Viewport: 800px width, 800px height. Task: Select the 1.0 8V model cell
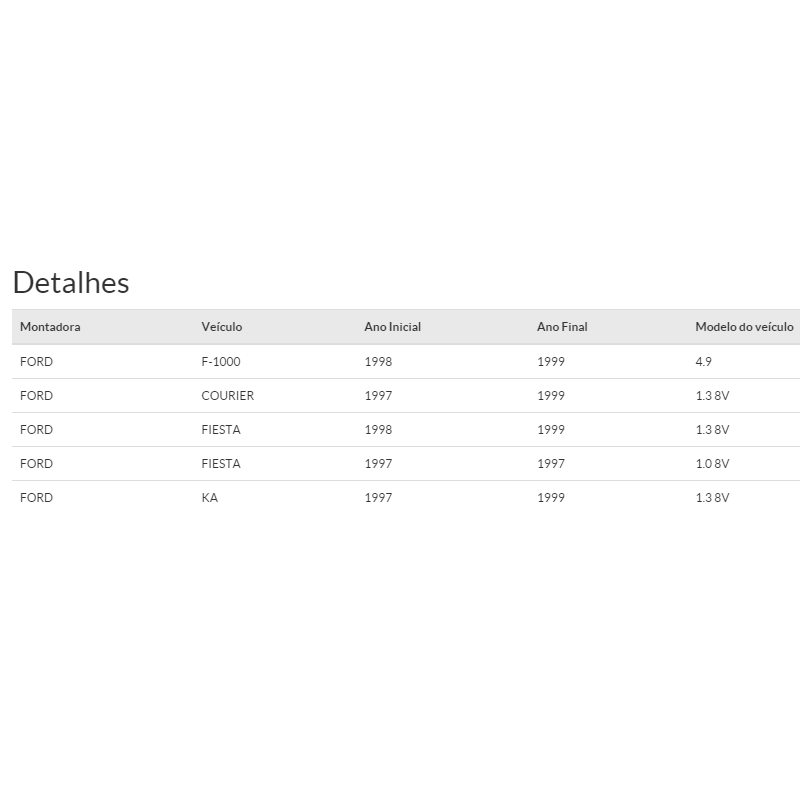(x=712, y=464)
